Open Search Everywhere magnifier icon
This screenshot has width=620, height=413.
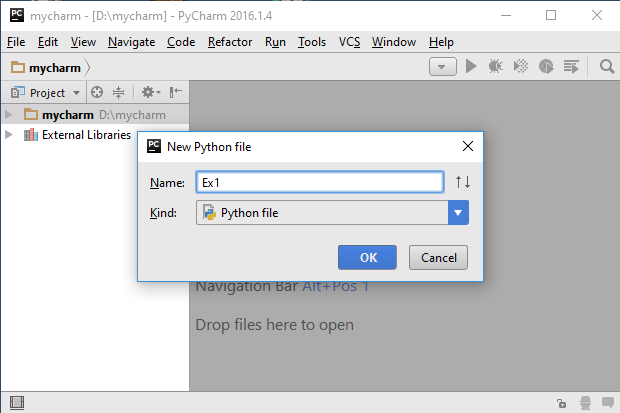[x=607, y=66]
